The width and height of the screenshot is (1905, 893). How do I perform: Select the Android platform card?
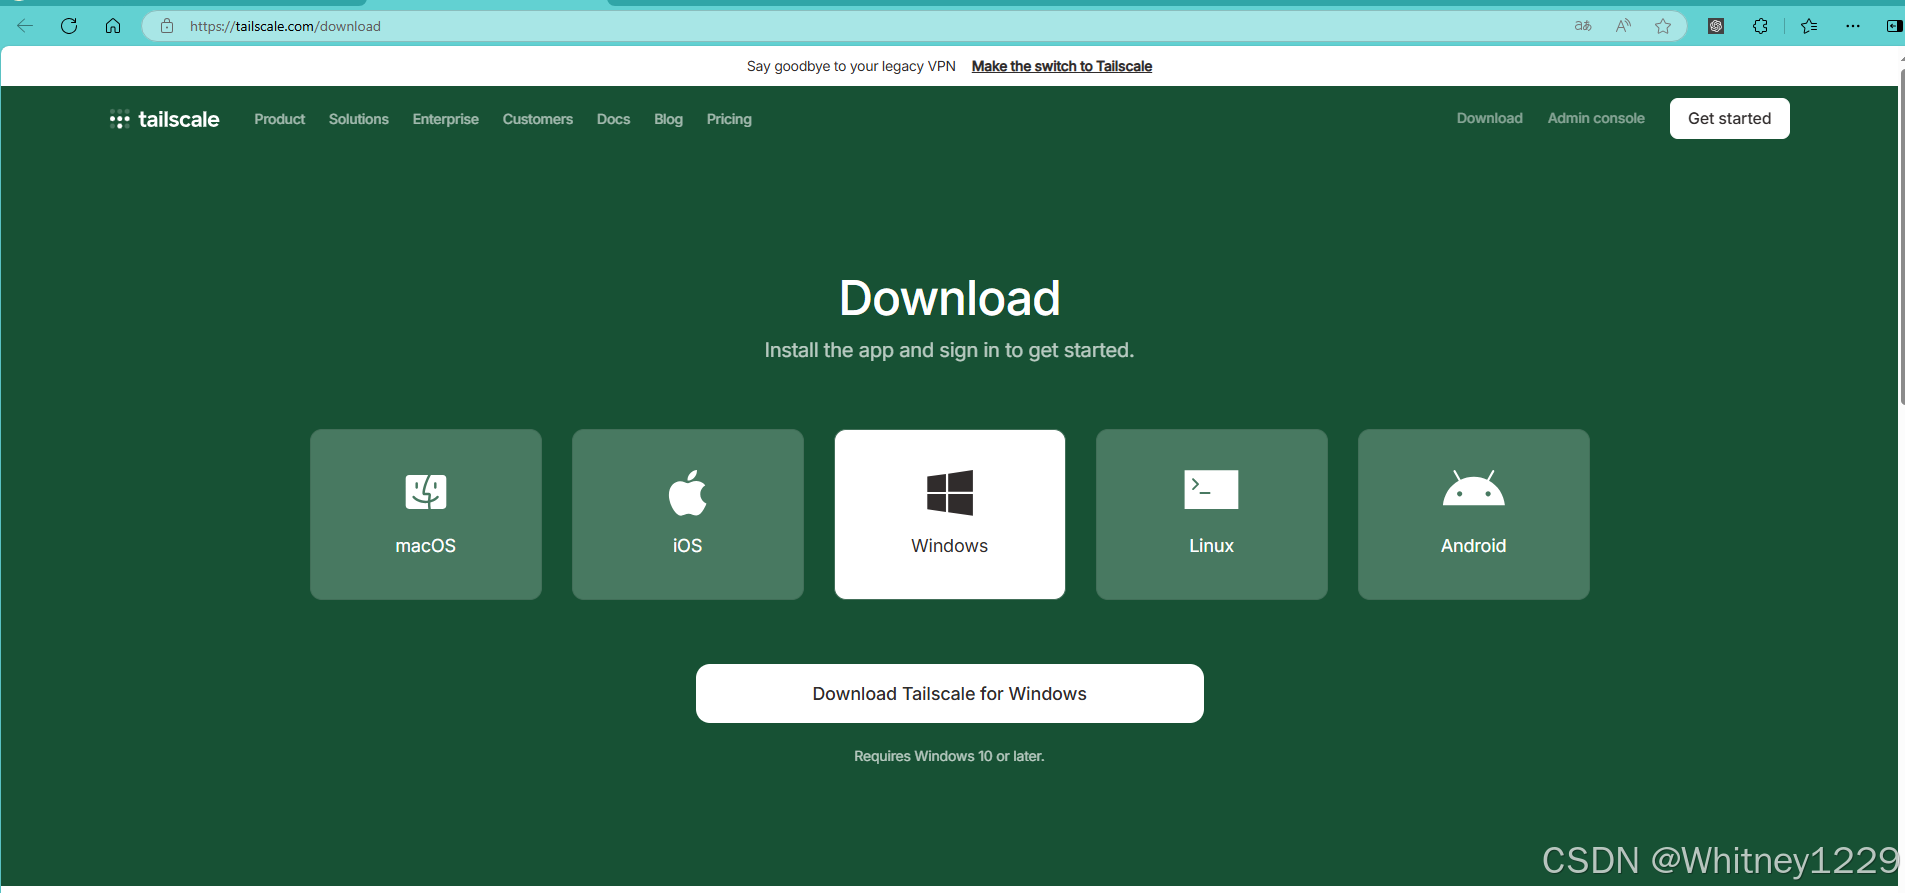(1474, 514)
